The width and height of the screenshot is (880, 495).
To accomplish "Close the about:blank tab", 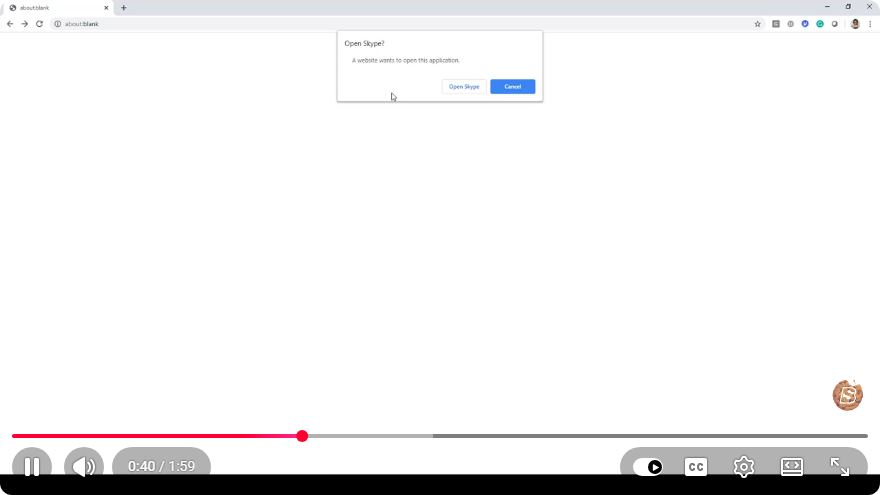I will [106, 8].
